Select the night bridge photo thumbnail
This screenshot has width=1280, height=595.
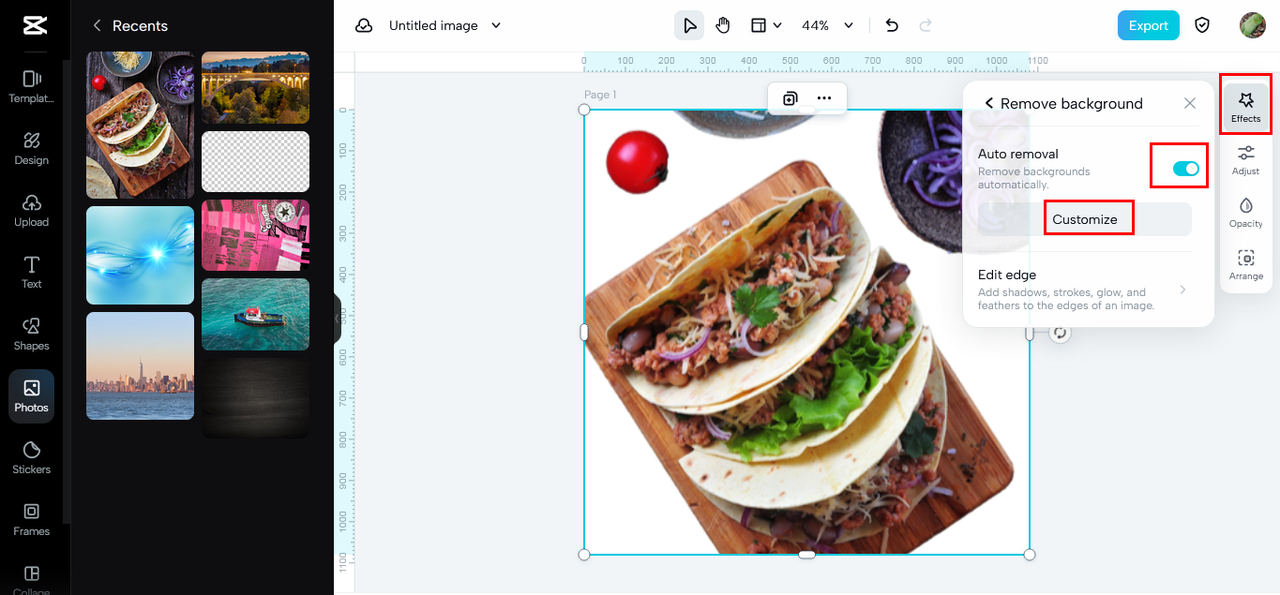click(x=256, y=88)
